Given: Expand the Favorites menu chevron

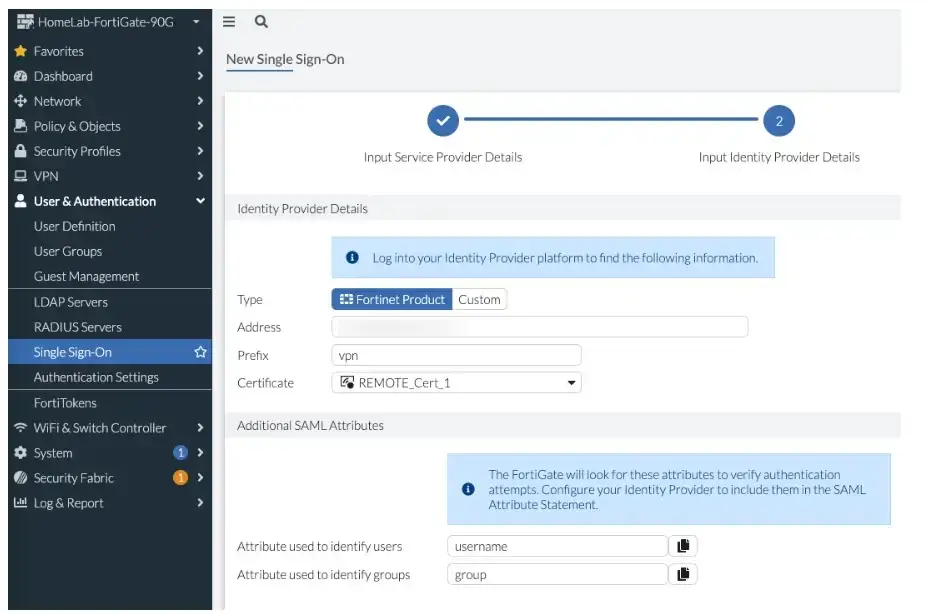Looking at the screenshot, I should tap(200, 51).
